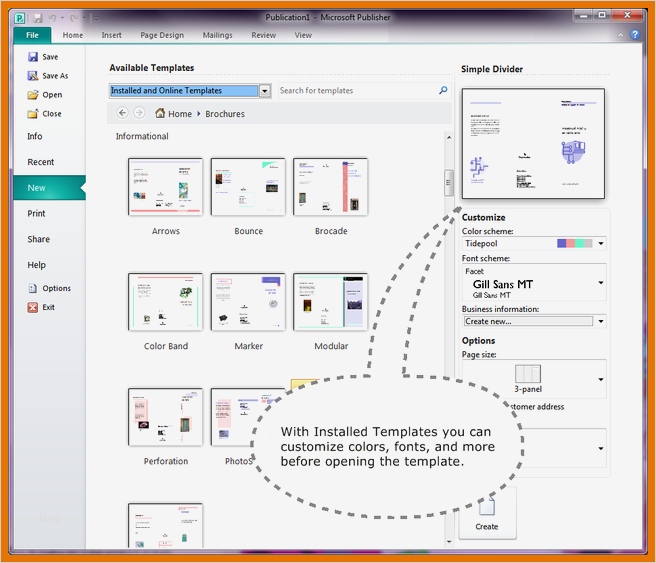The image size is (656, 563).
Task: Click the Home breadcrumb link text
Action: [180, 114]
